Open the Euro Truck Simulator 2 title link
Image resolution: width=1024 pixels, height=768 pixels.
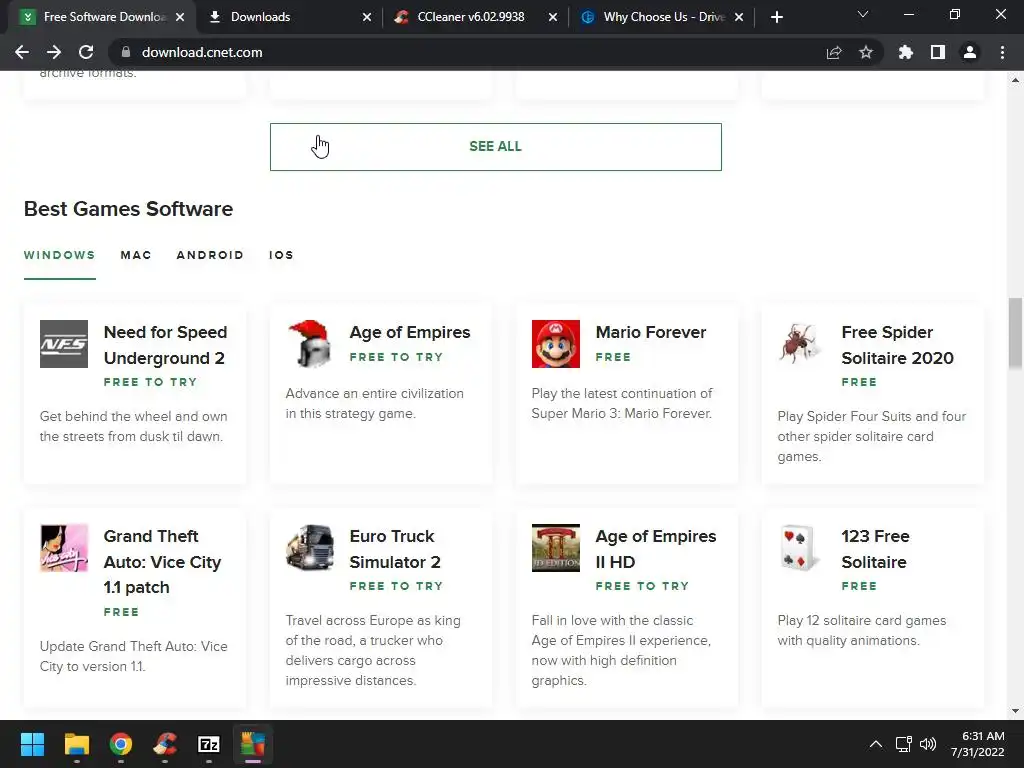tap(394, 549)
